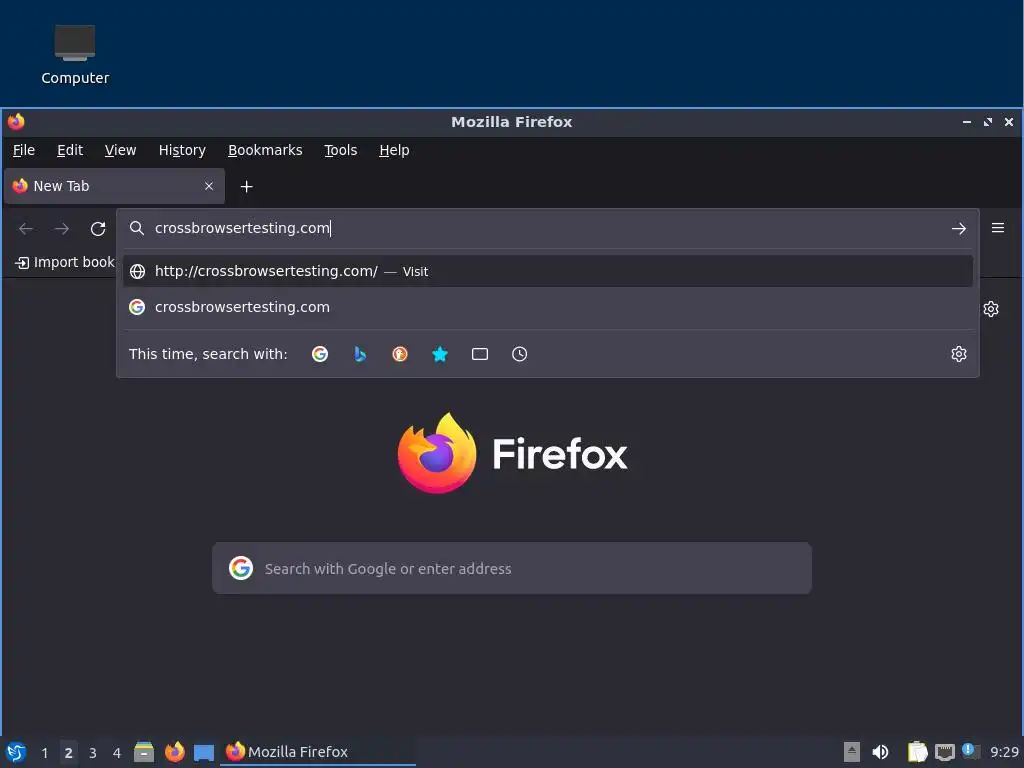Screen dimensions: 1024x768
Task: Open the Tools menu
Action: click(x=340, y=150)
